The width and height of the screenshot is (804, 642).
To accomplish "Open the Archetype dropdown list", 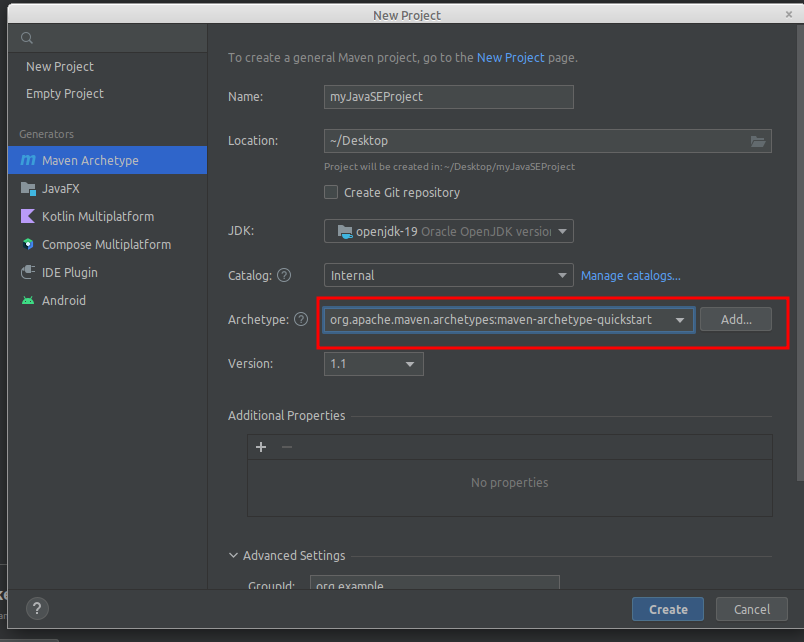I will coord(509,320).
